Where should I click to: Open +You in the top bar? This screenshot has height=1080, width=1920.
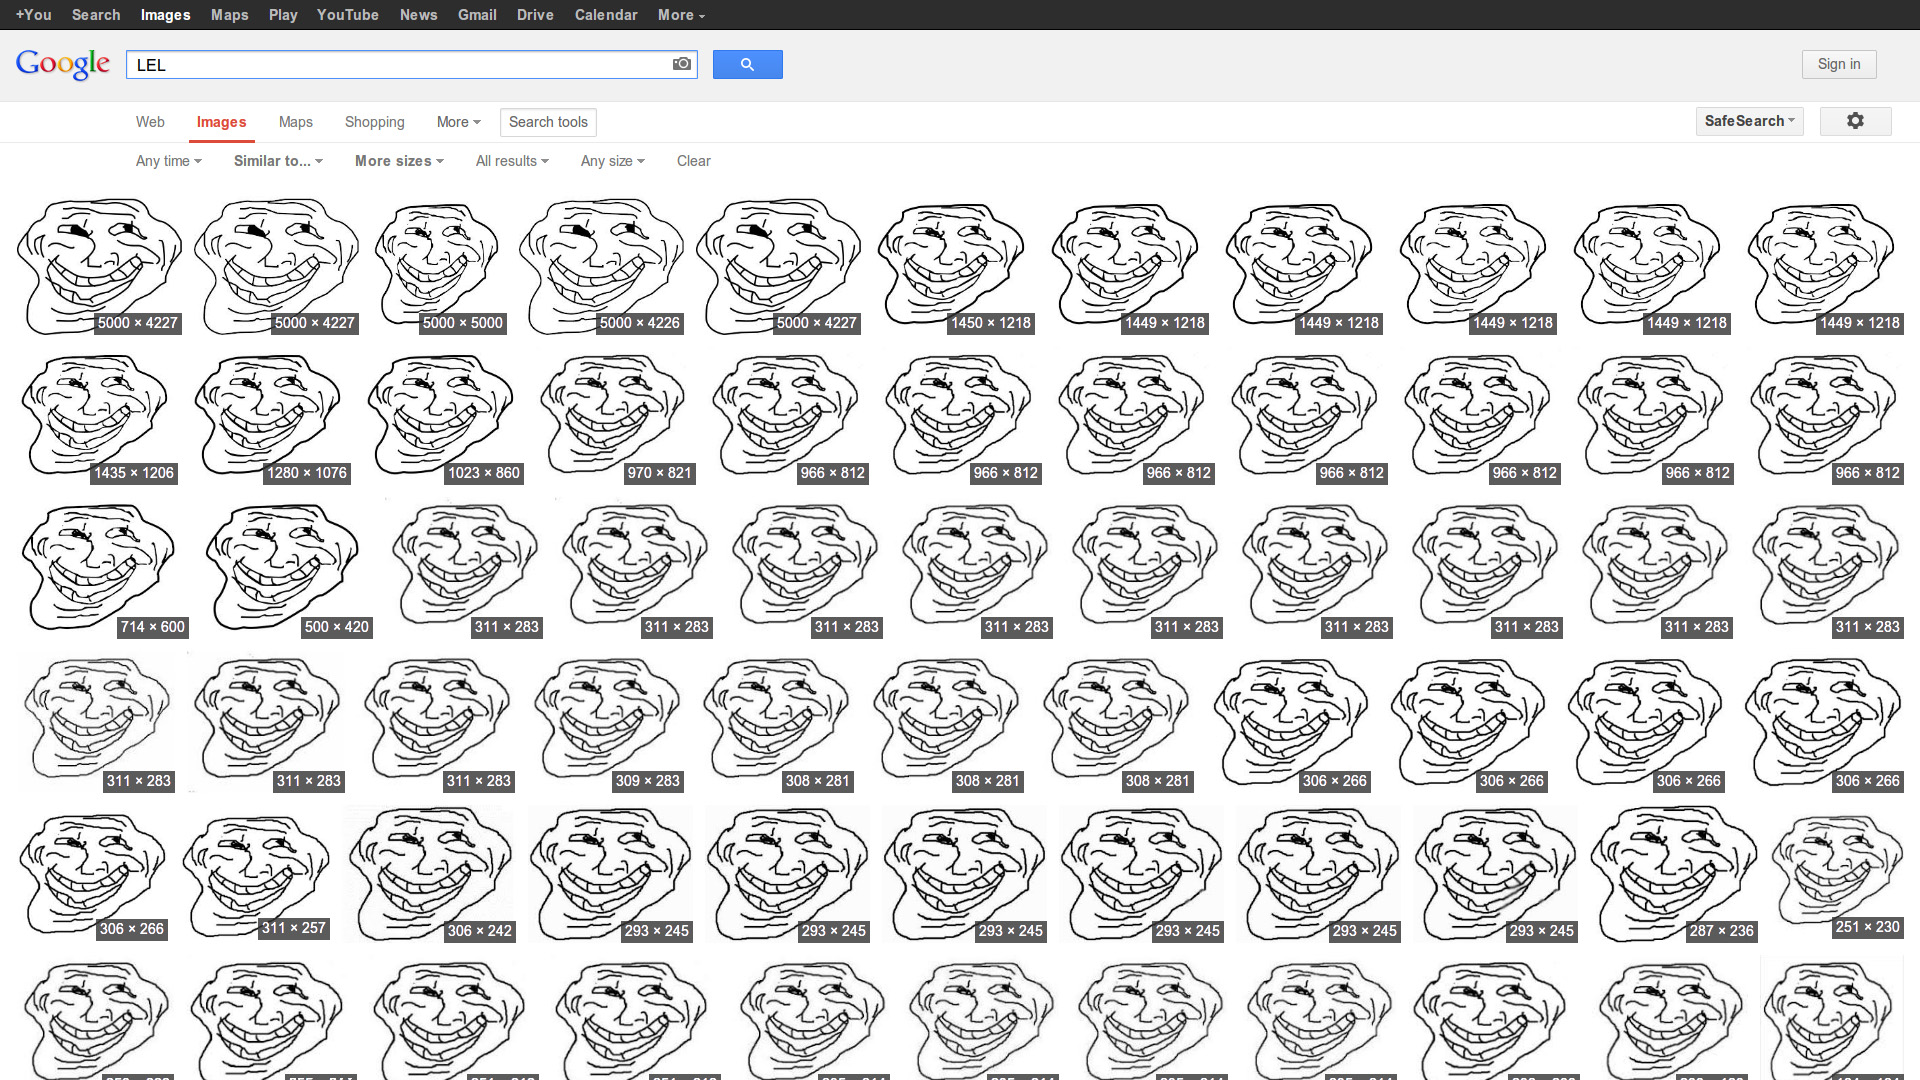[33, 15]
